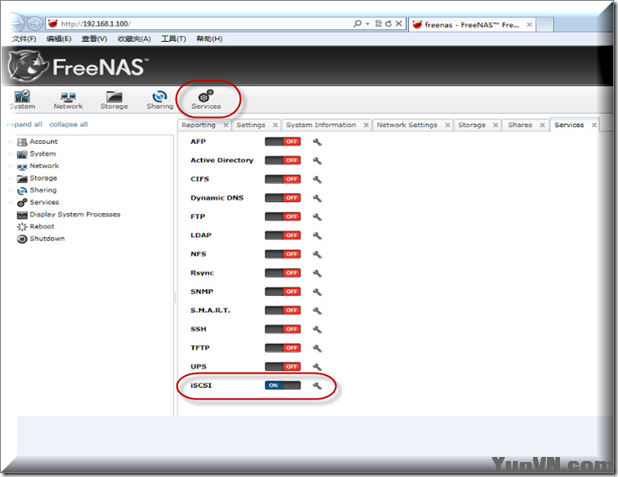
Task: Open Dynamic DNS settings wrench
Action: point(317,198)
